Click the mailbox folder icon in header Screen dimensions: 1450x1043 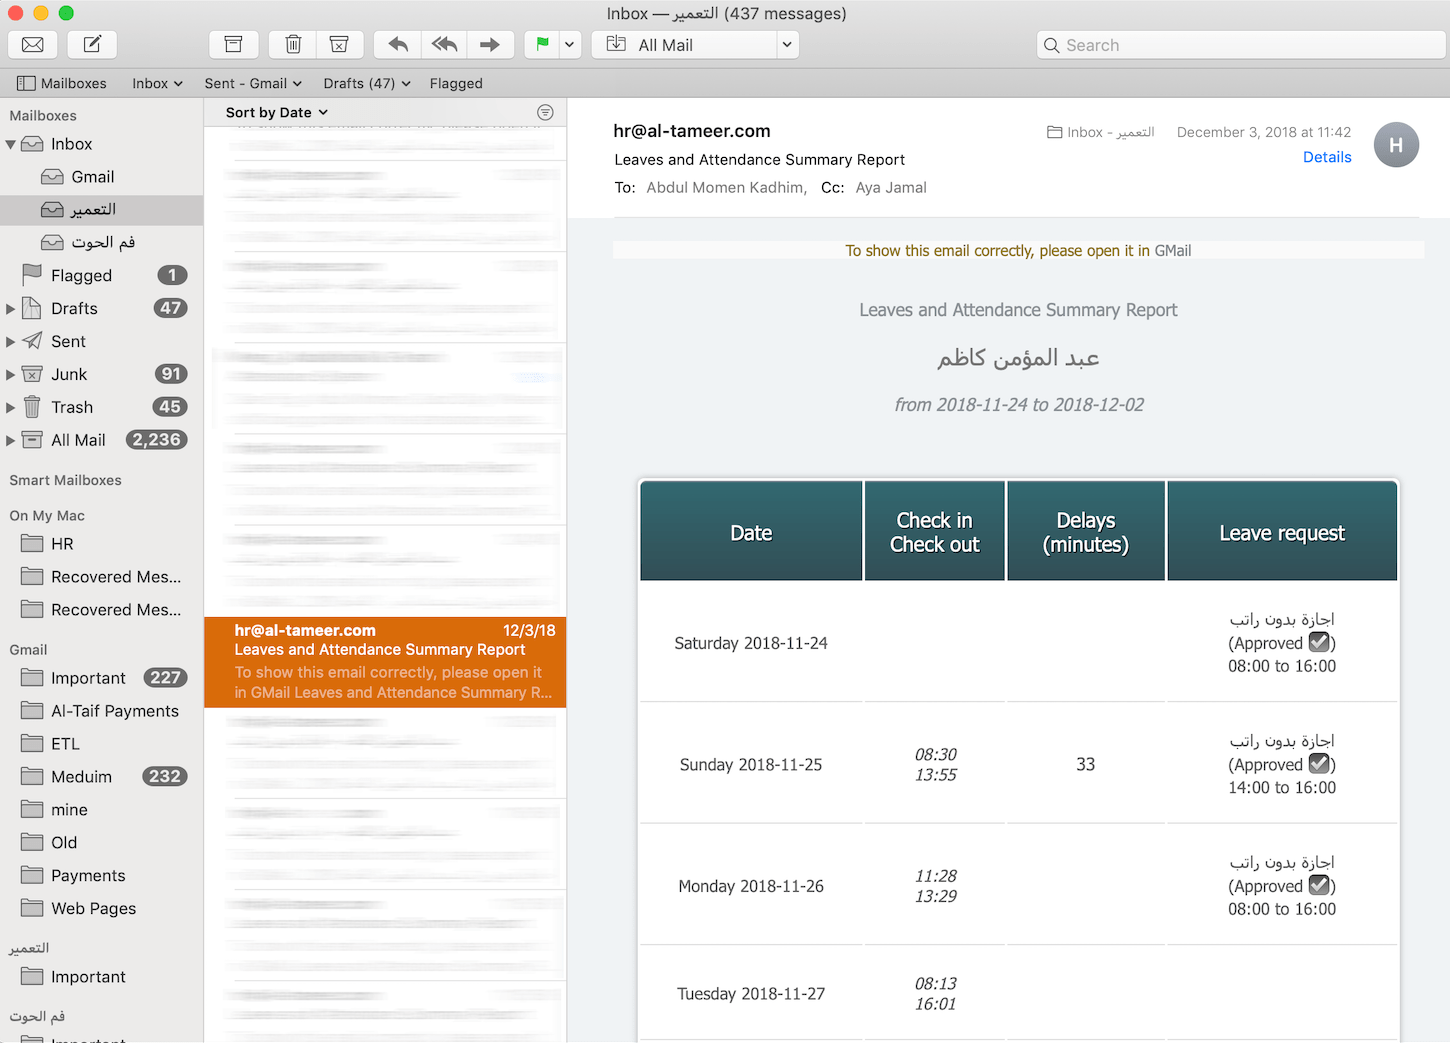click(x=1054, y=132)
